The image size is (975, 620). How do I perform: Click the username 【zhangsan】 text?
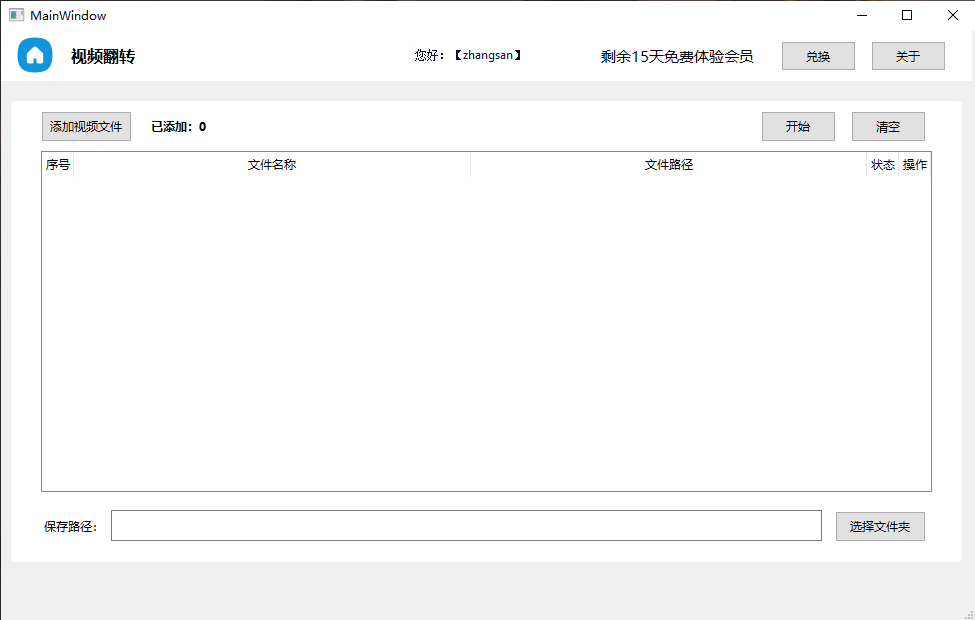tap(488, 55)
